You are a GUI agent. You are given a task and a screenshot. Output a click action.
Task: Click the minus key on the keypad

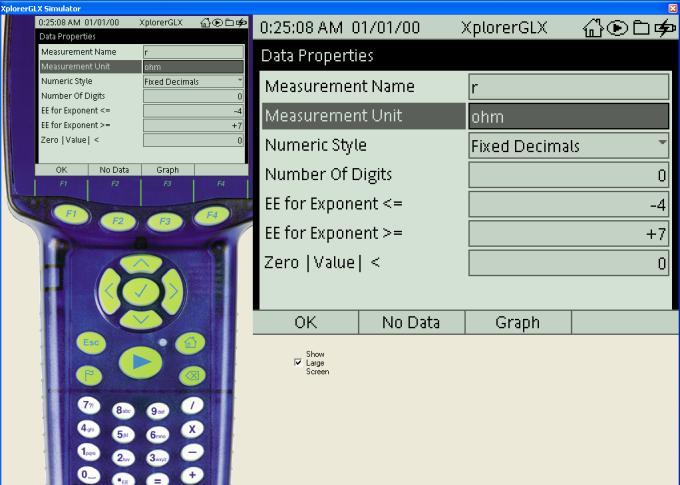192,452
